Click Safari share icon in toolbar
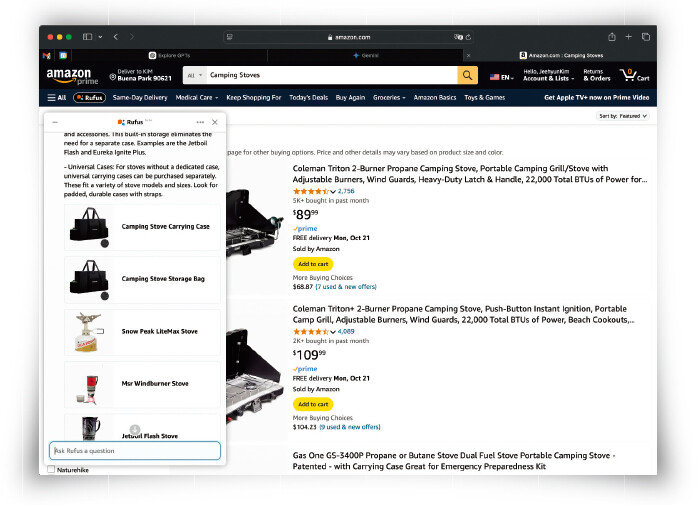The image size is (700, 505). [612, 37]
